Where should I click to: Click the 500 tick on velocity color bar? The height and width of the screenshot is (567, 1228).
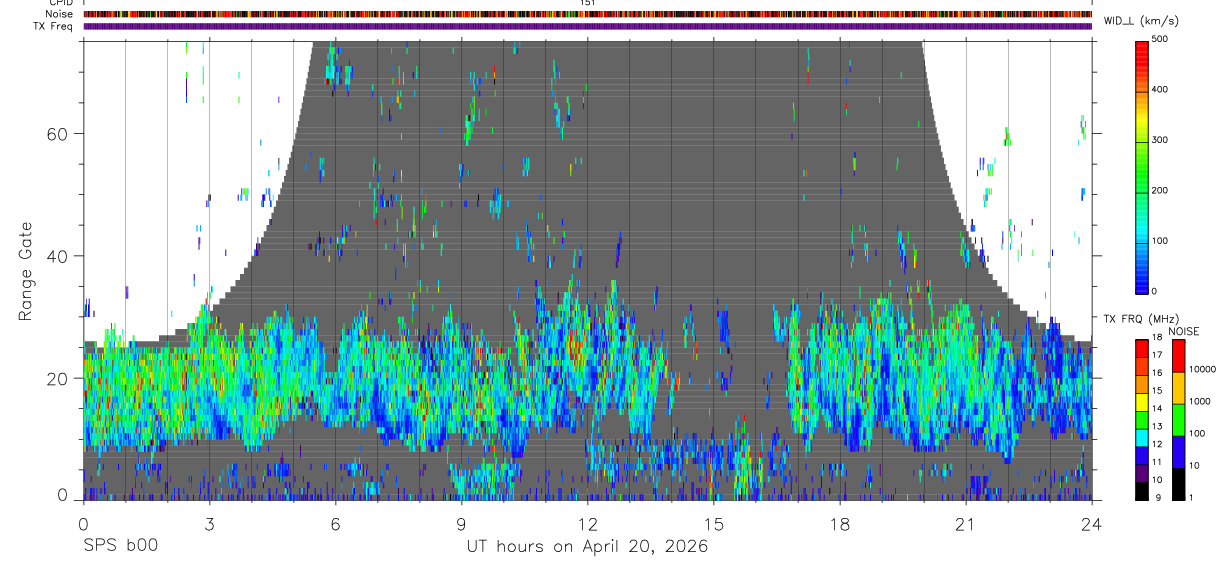[x=1161, y=39]
